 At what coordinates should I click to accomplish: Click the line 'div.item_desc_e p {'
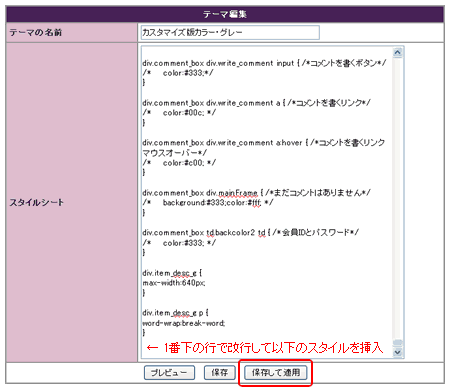[175, 313]
